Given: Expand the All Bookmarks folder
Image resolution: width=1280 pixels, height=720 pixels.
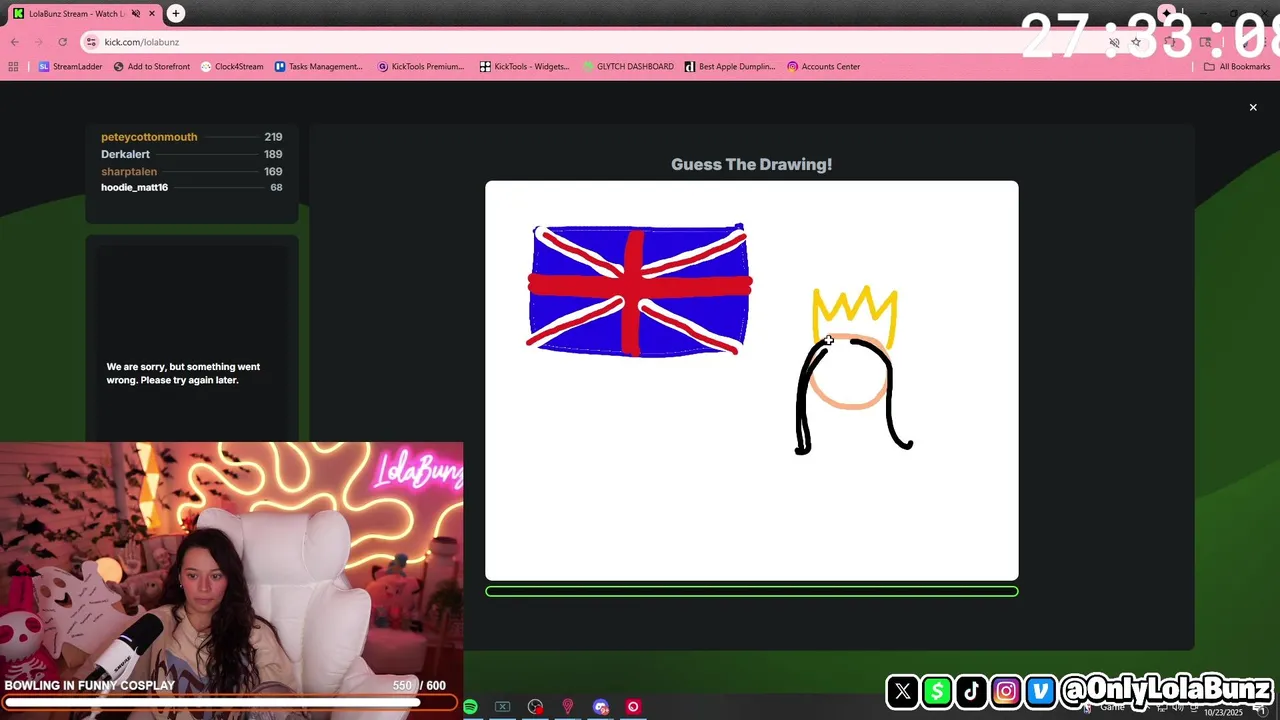Looking at the screenshot, I should pos(1237,67).
